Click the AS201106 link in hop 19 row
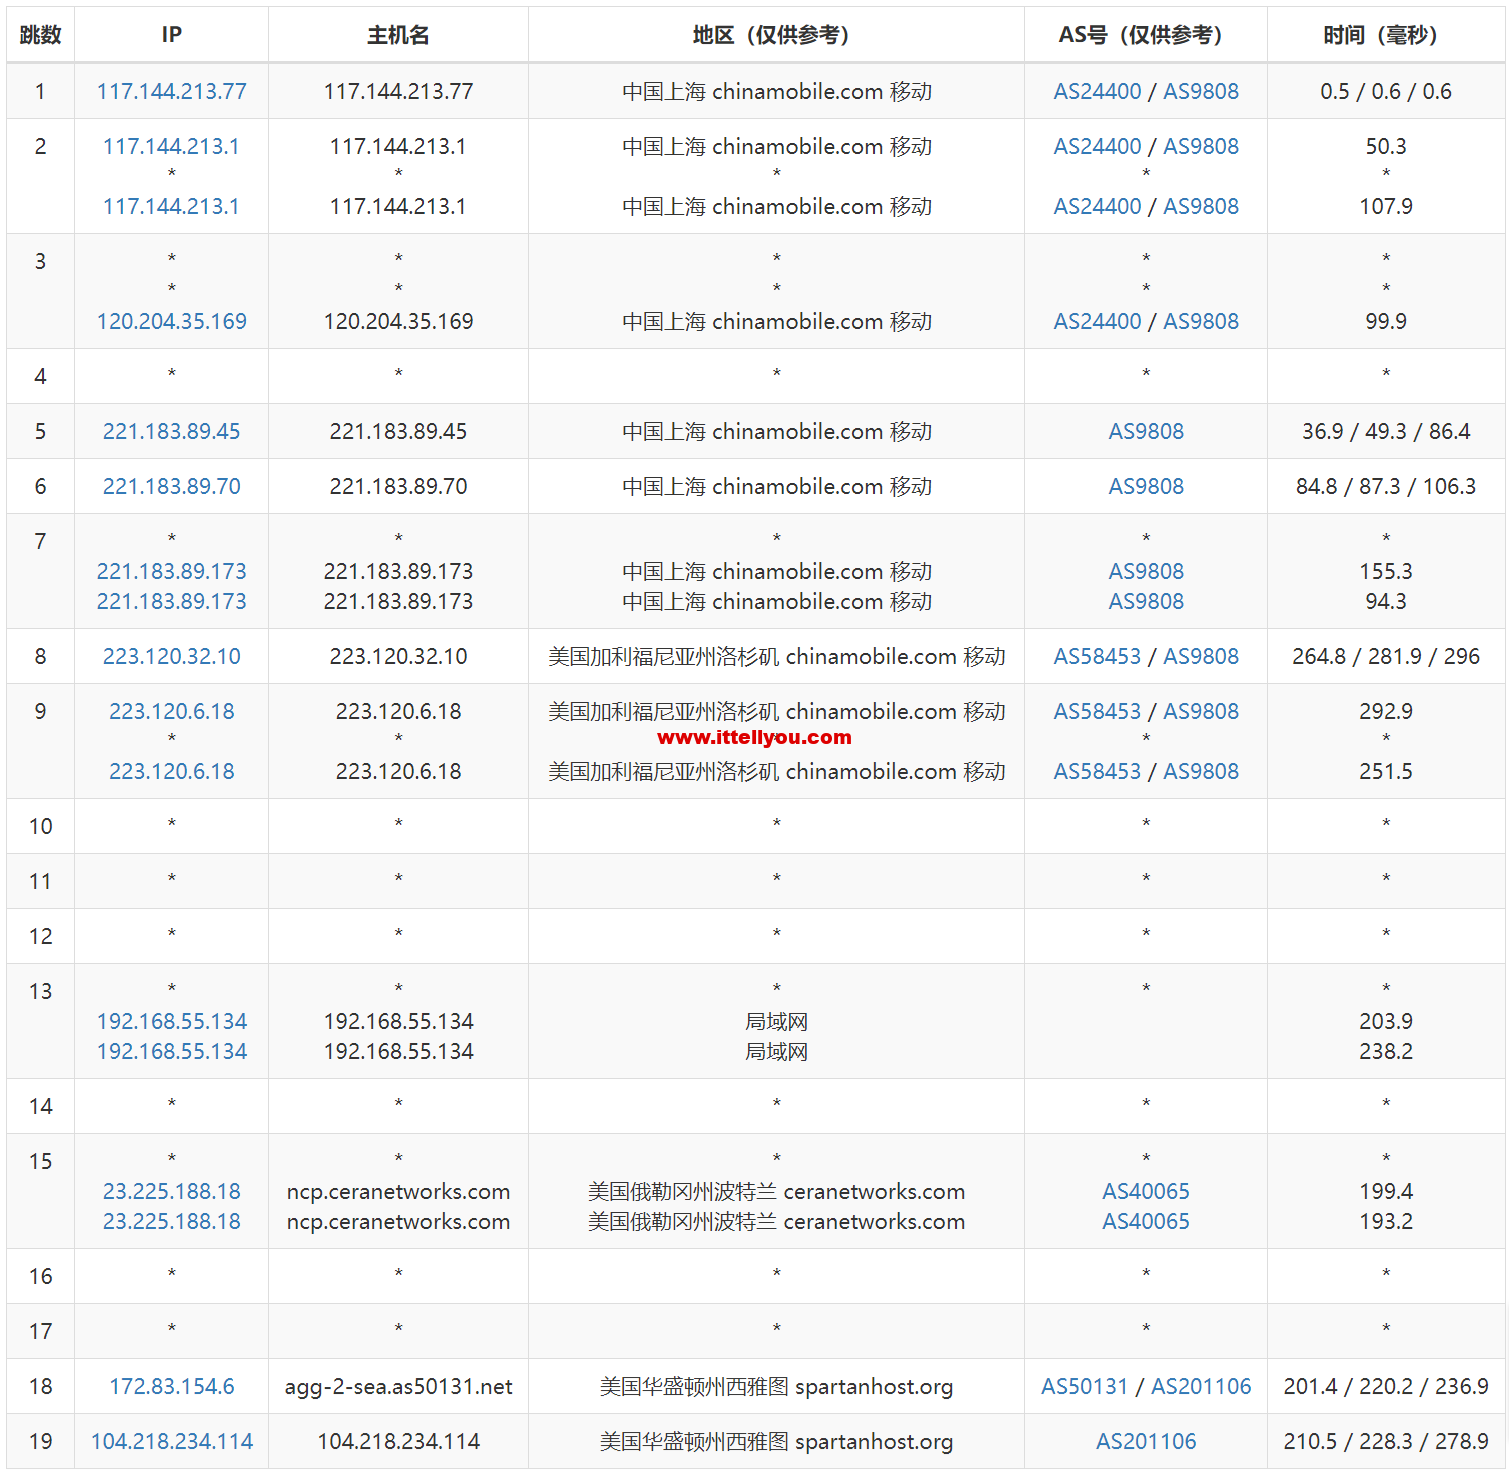 coord(1146,1441)
